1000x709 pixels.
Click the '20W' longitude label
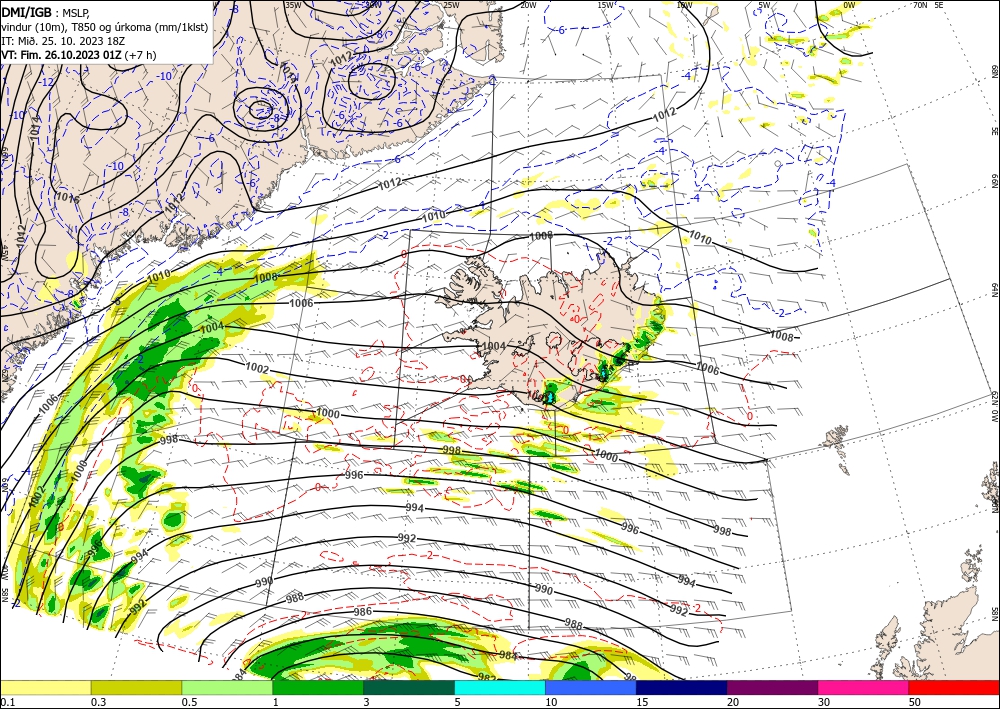pyautogui.click(x=528, y=5)
